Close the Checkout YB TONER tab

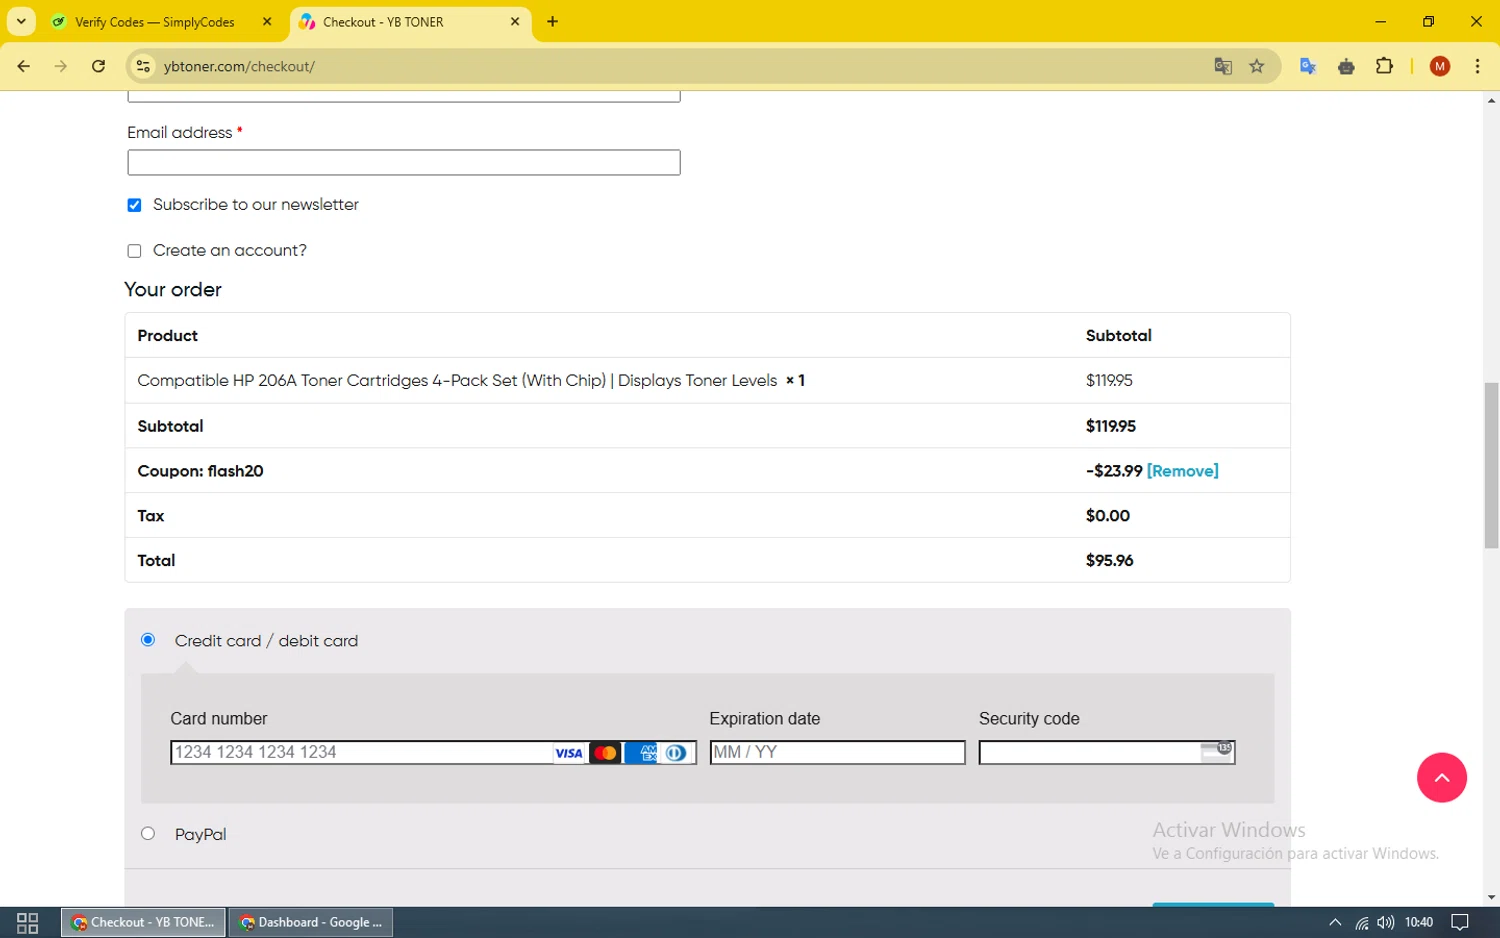tap(515, 22)
